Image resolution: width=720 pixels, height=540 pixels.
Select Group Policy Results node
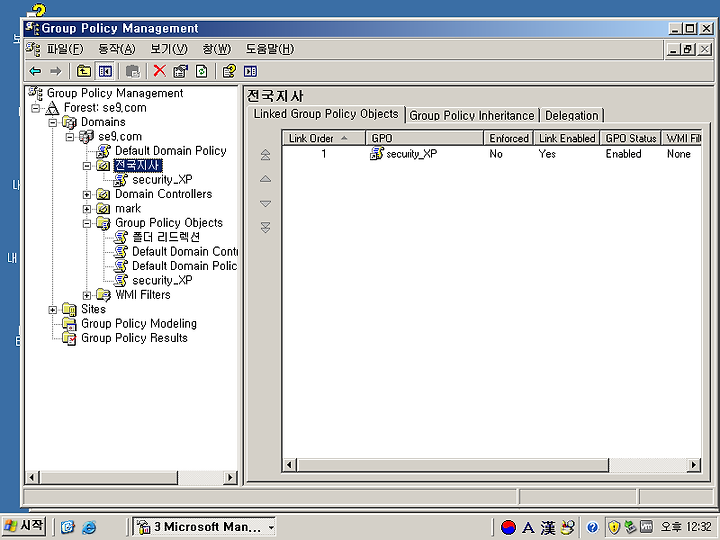(134, 338)
